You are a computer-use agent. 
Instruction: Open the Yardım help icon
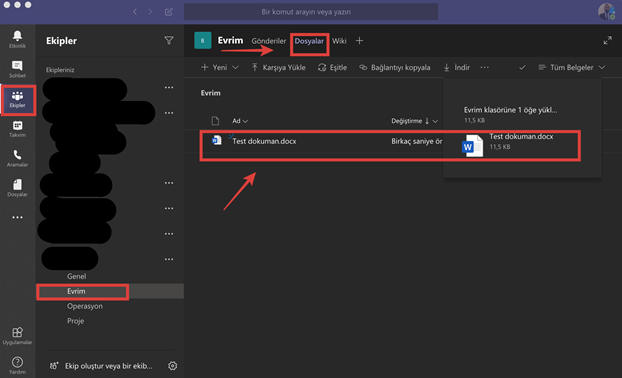click(x=17, y=365)
